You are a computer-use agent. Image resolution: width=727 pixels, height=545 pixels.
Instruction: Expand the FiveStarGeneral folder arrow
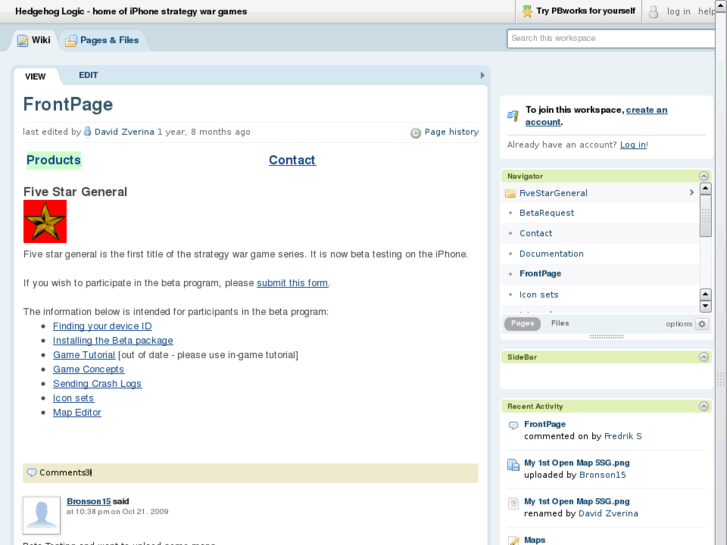[691, 192]
